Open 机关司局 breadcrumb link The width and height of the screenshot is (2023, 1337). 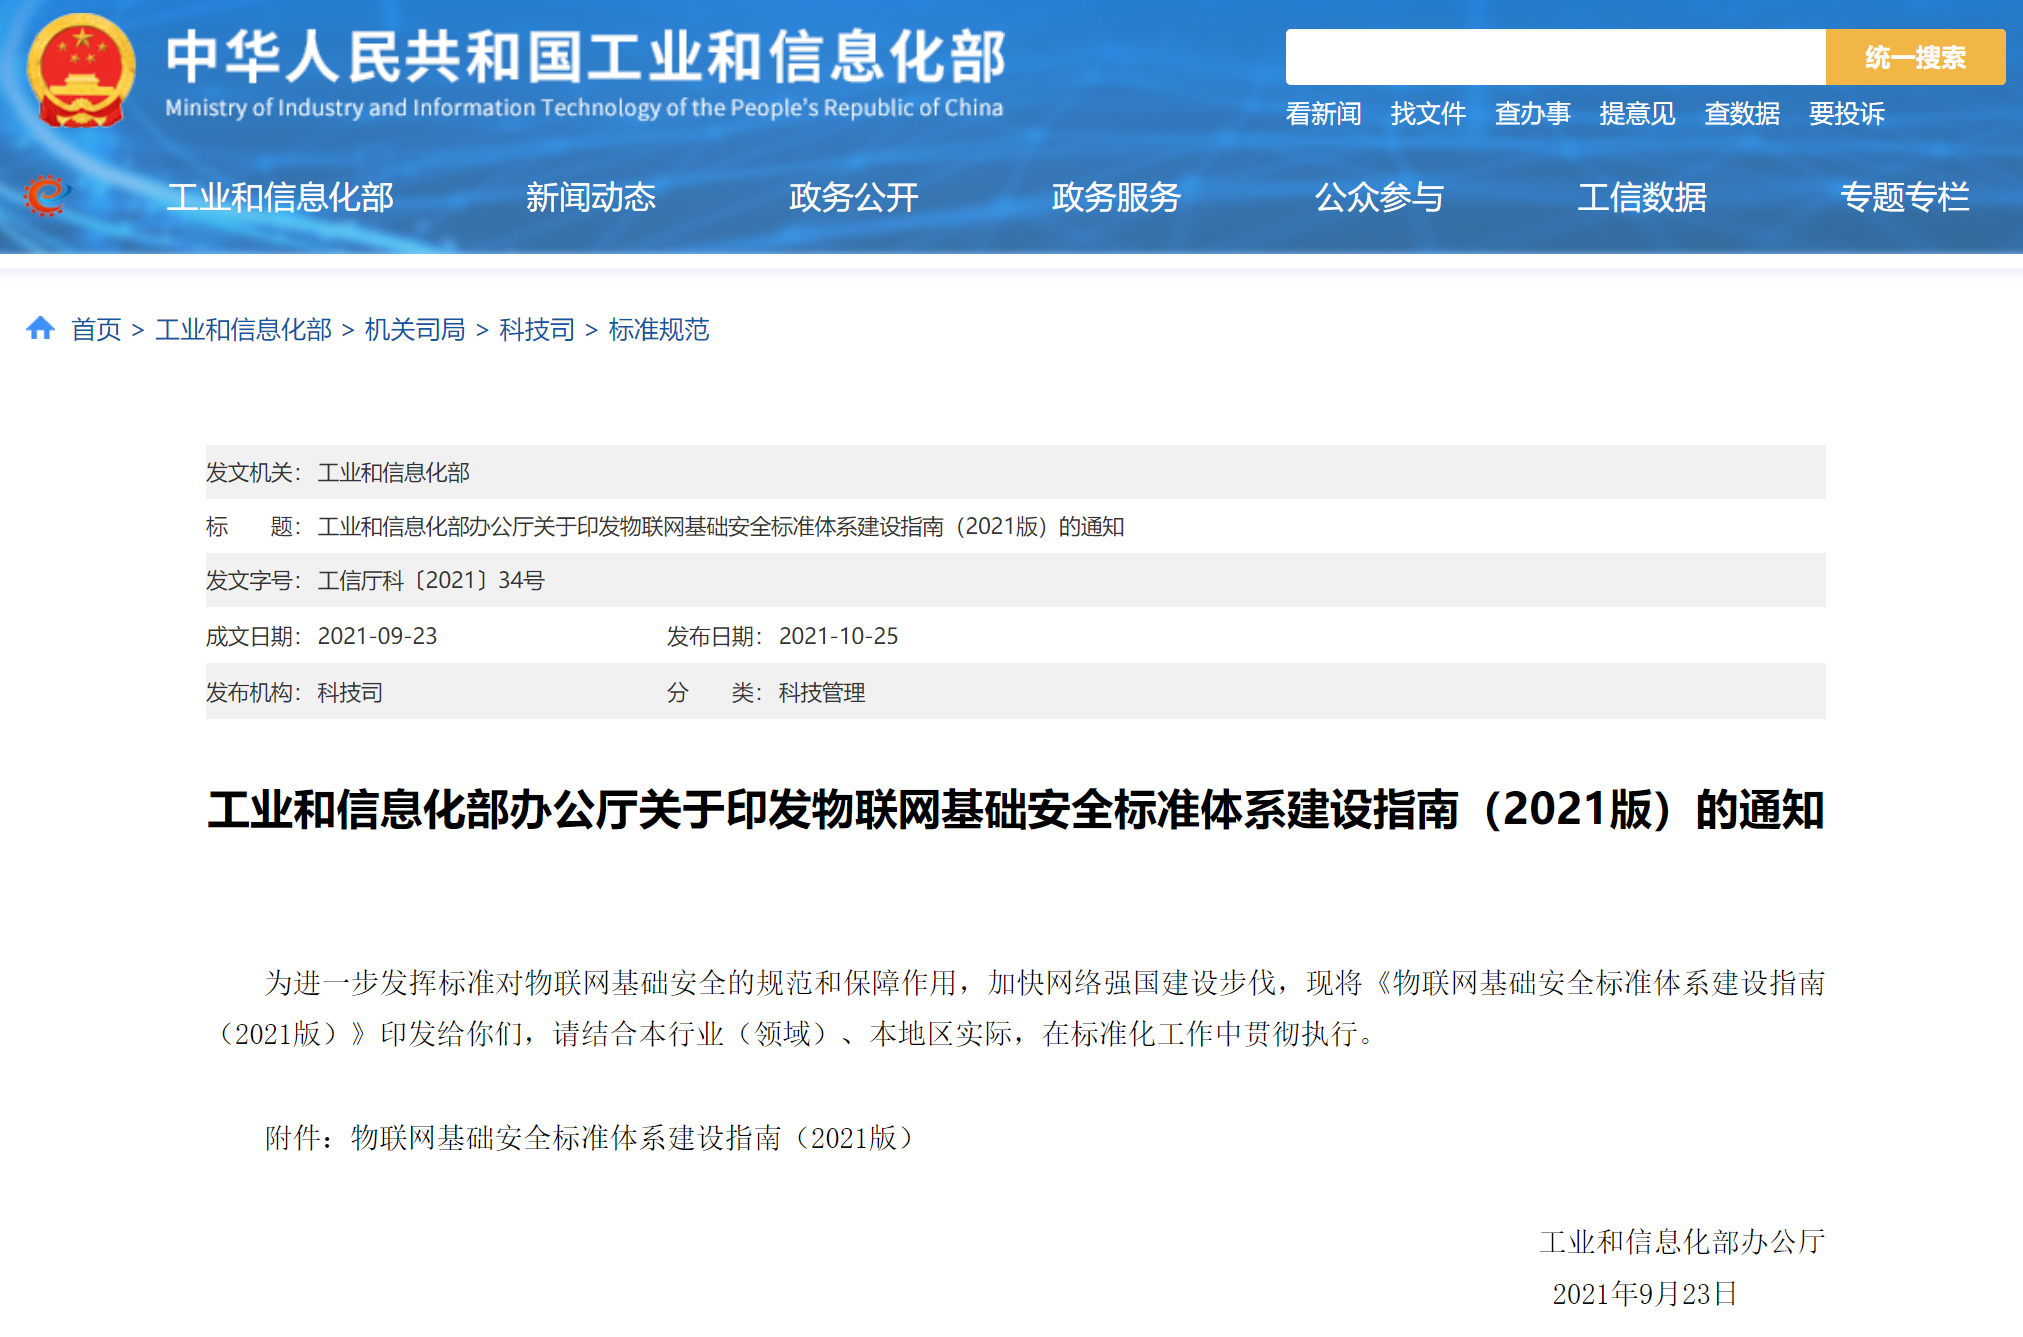pos(415,329)
